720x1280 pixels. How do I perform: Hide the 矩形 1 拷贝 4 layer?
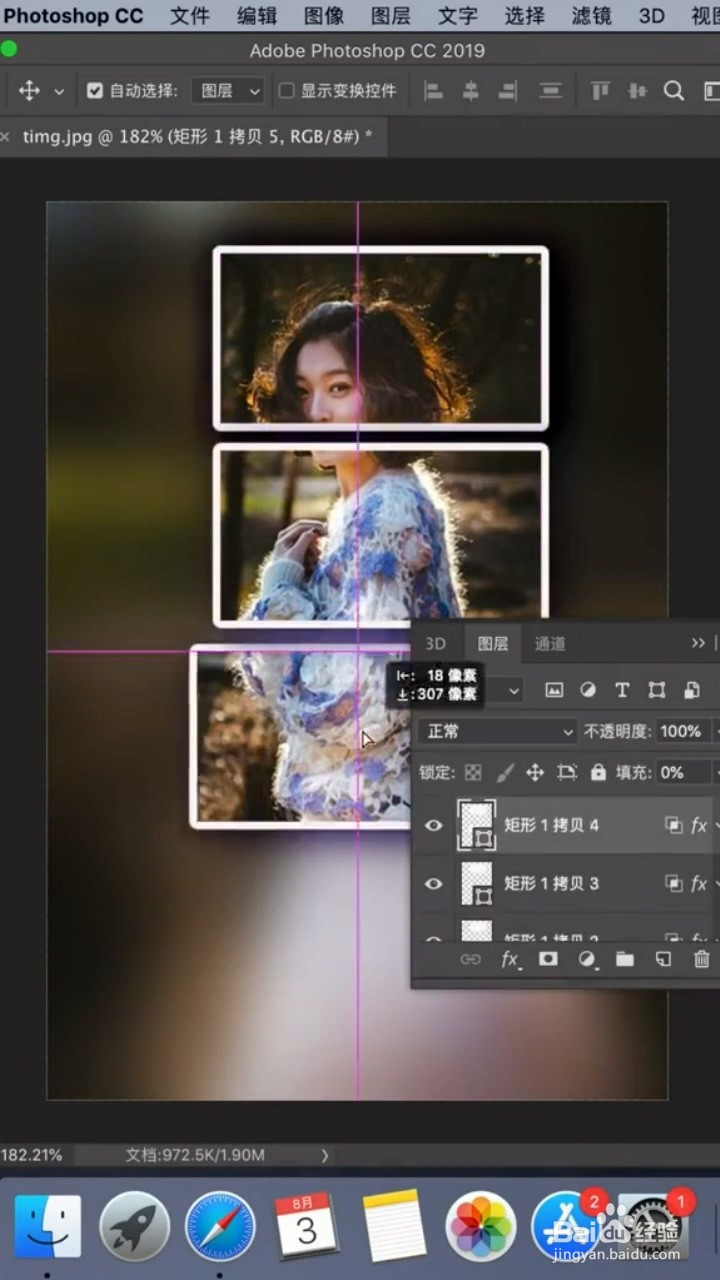[433, 826]
